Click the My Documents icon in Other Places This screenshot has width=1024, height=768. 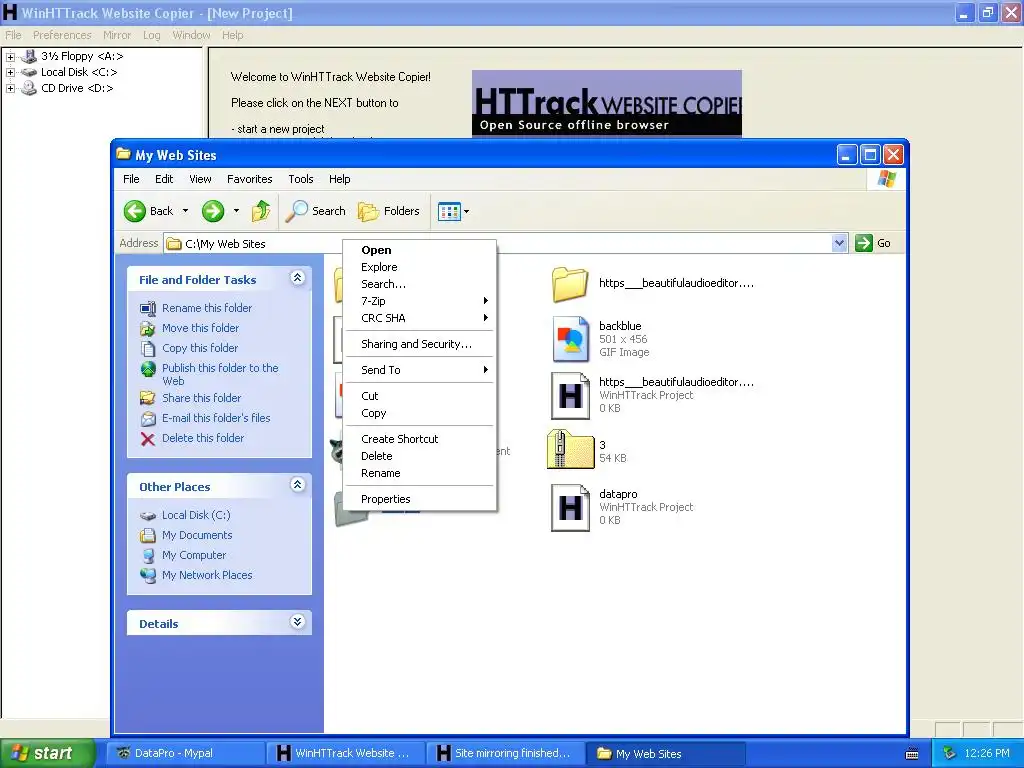[x=148, y=536]
